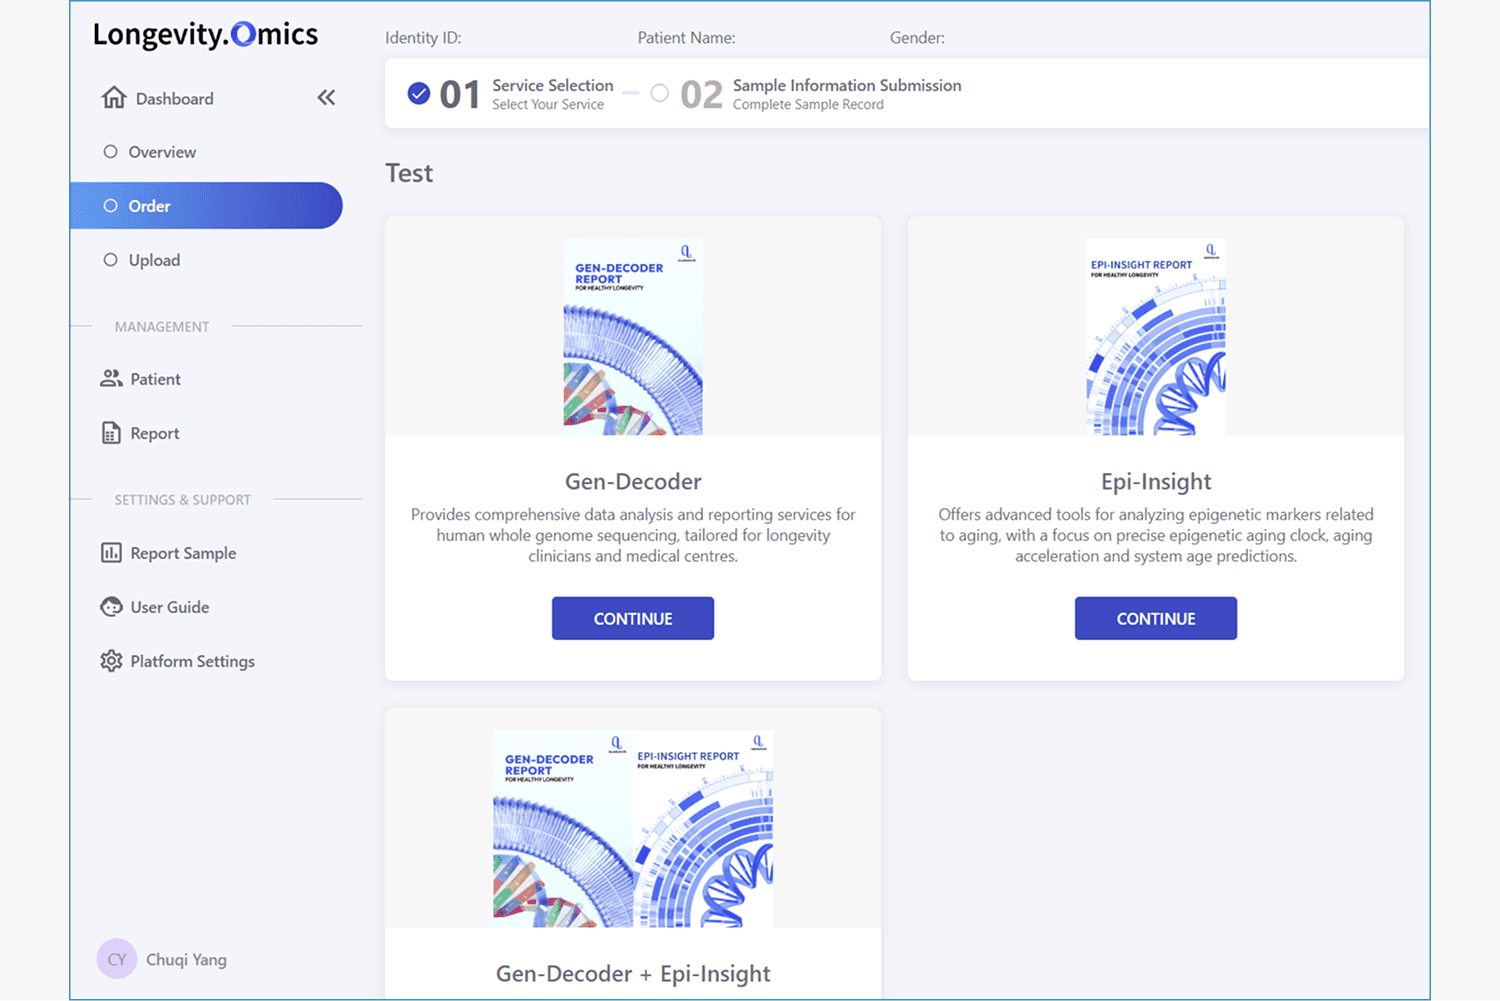Click the Patient people icon

[111, 379]
